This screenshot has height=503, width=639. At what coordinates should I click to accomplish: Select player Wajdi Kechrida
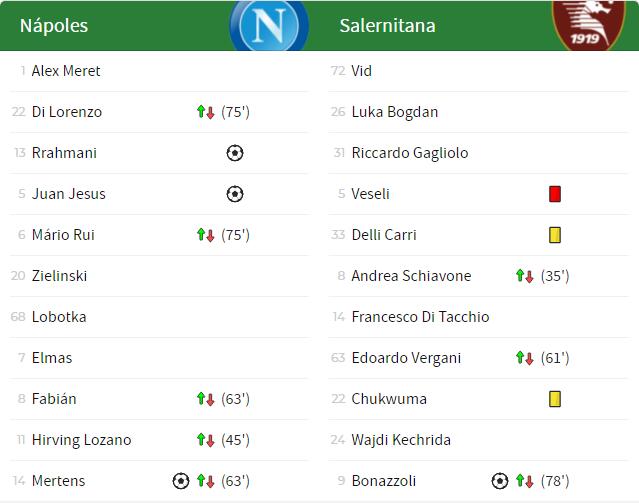click(401, 440)
